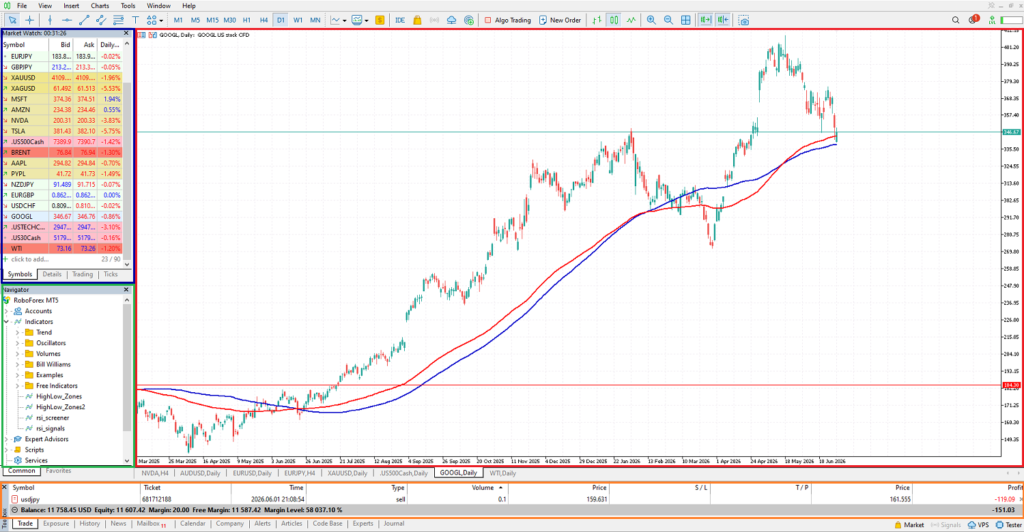Click the LVL account level icon
This screenshot has width=1024, height=532.
pyautogui.click(x=992, y=20)
